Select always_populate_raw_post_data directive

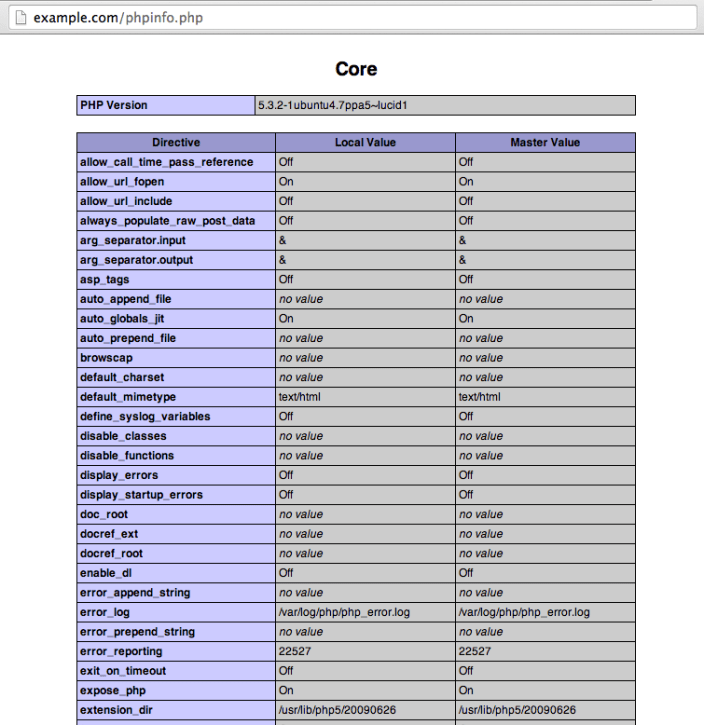click(167, 221)
